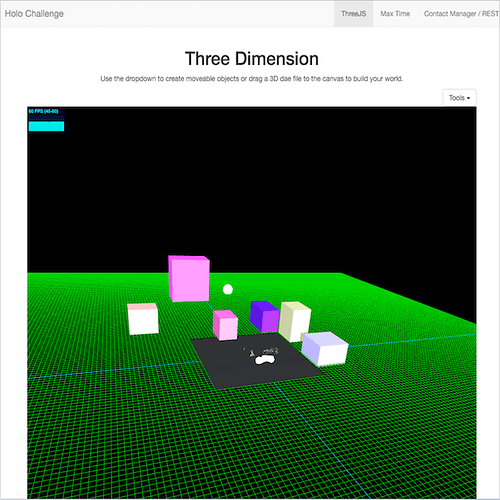The height and width of the screenshot is (500, 500).
Task: Select the white sphere
Action: 228,289
